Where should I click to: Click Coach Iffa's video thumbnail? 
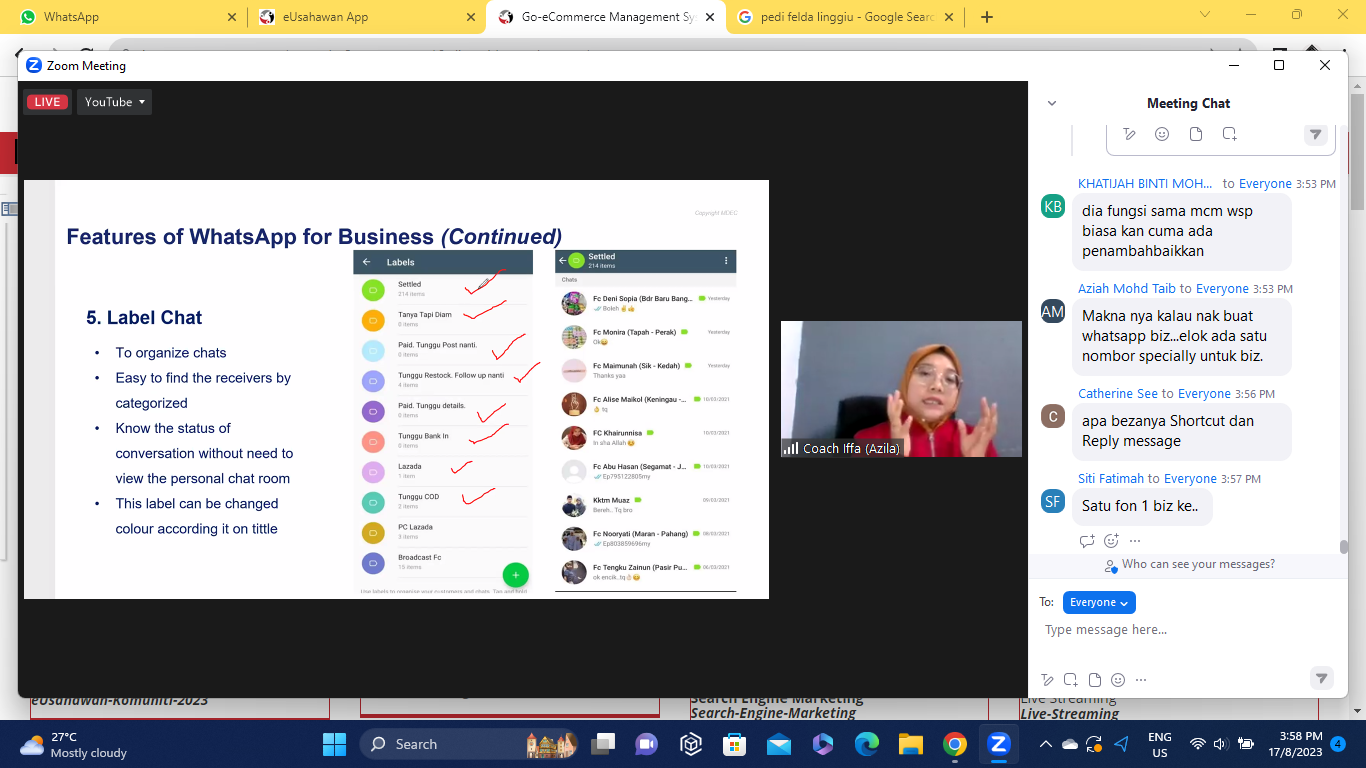coord(901,389)
